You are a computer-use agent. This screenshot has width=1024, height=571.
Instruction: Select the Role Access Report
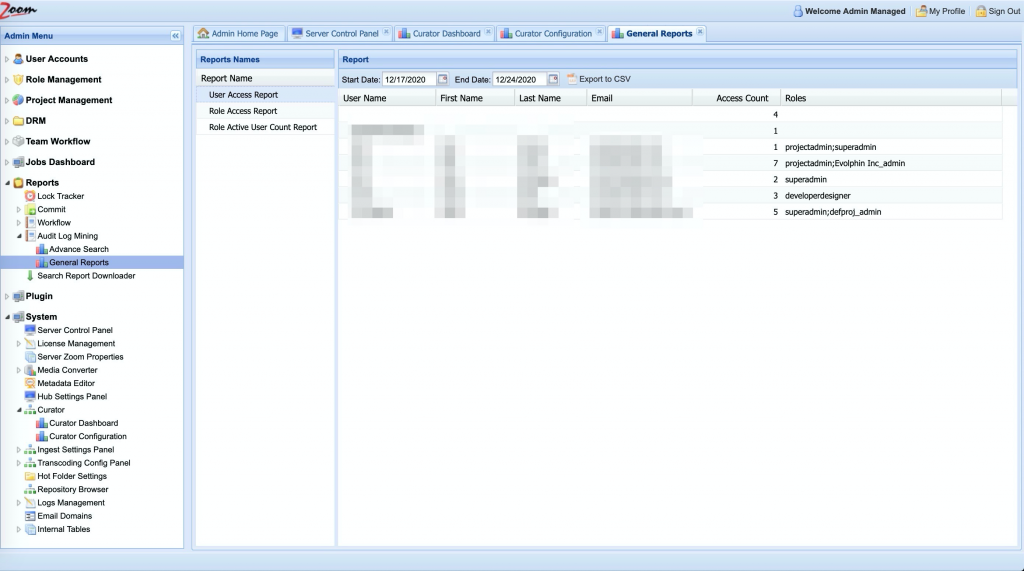265,111
